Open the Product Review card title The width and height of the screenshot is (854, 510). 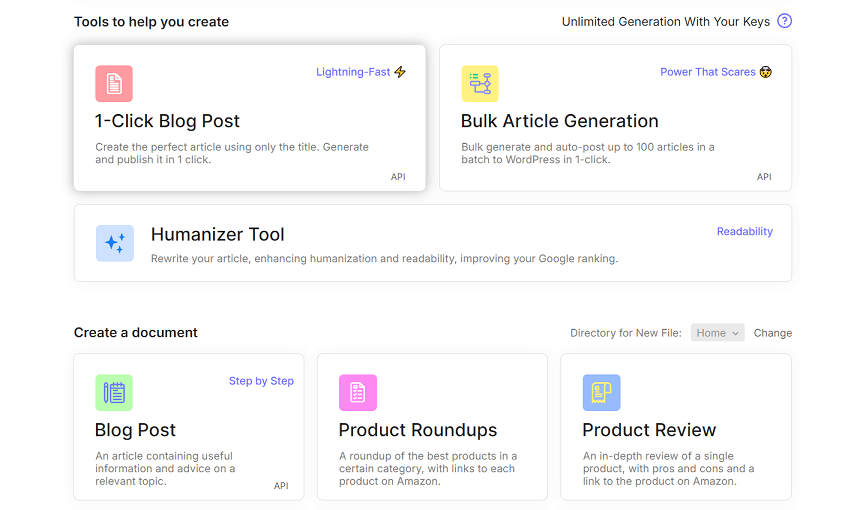(x=649, y=430)
